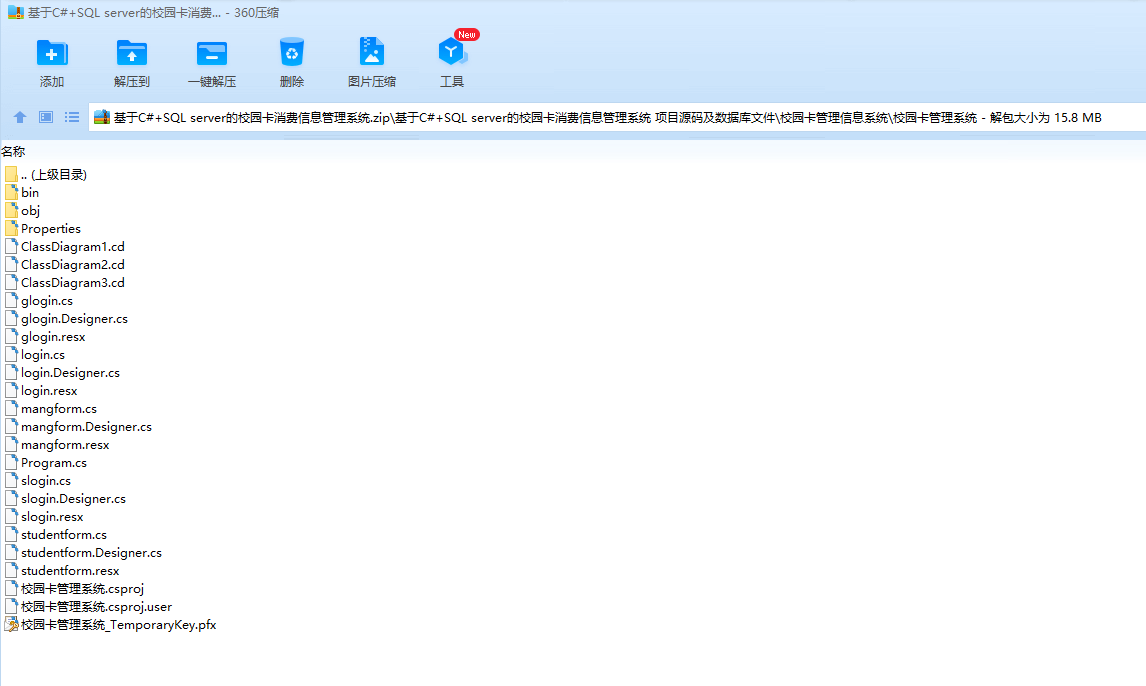Click the archive path address field
The image size is (1146, 686).
(x=617, y=118)
